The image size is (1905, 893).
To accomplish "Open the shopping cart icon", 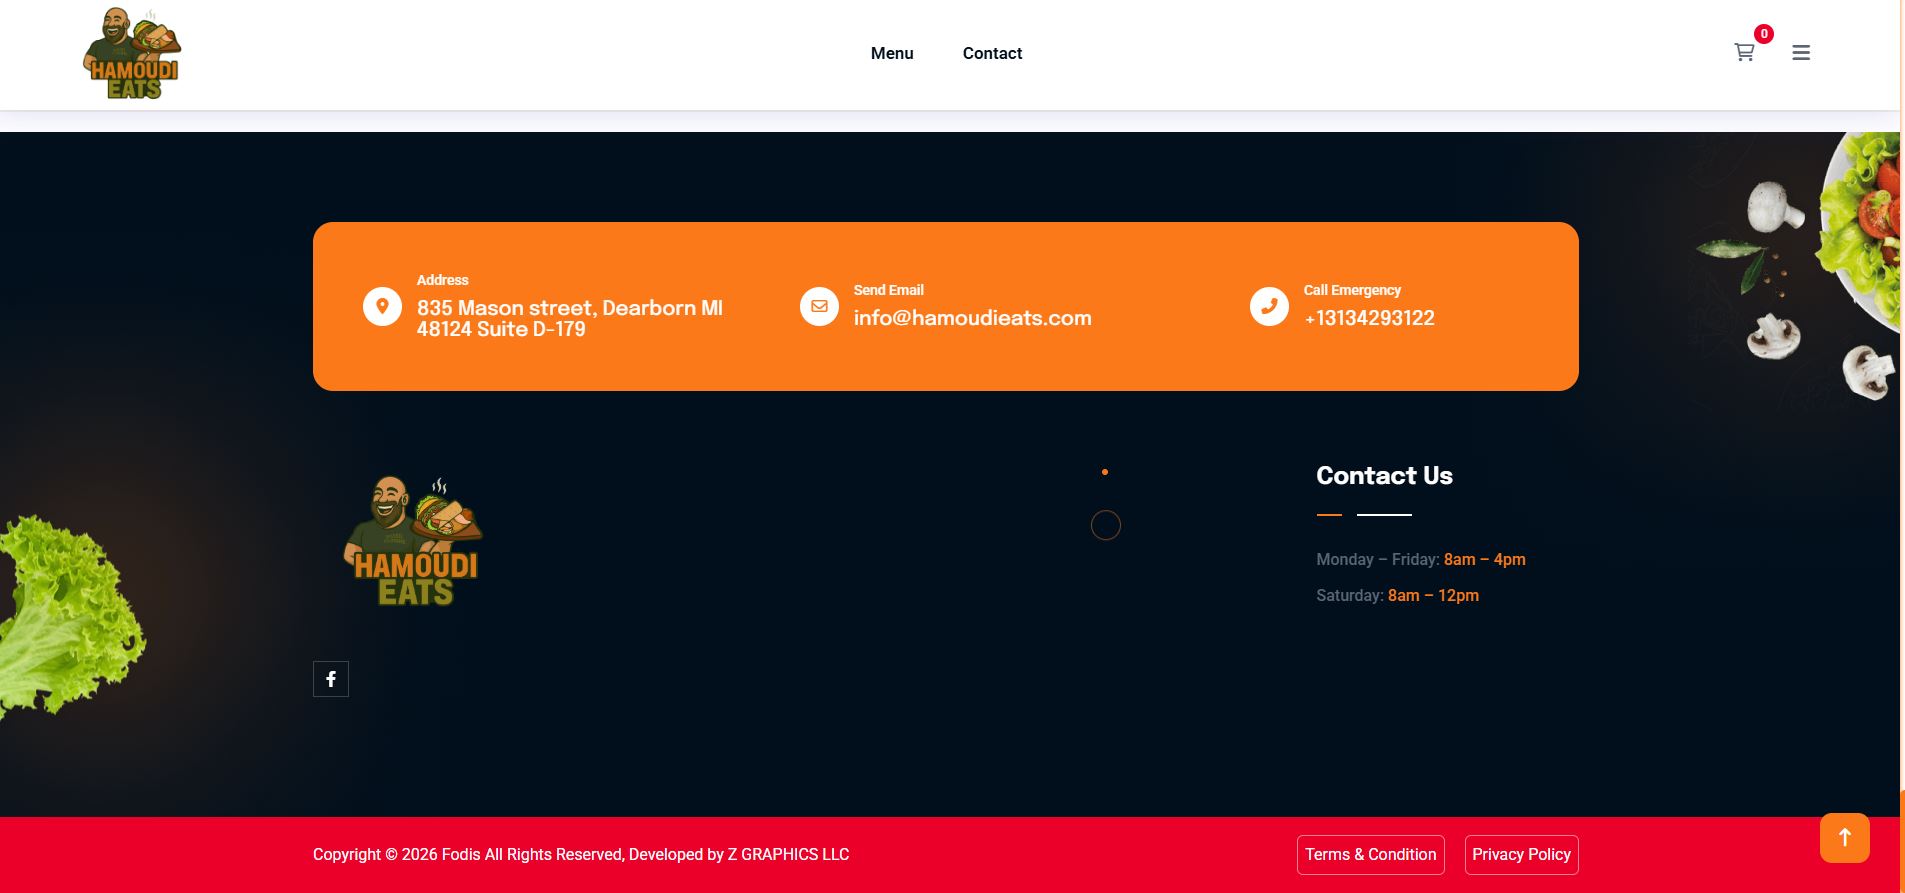I will pos(1744,53).
